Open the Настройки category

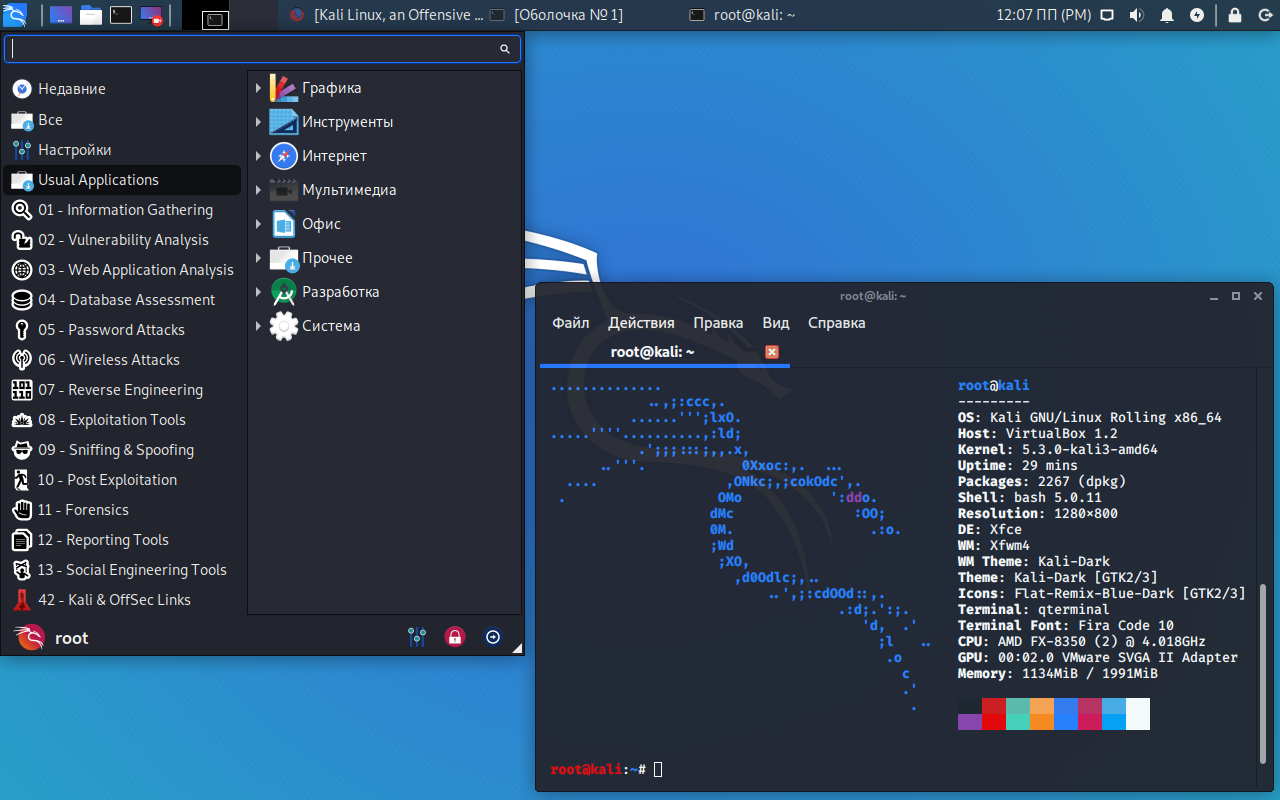(122, 150)
